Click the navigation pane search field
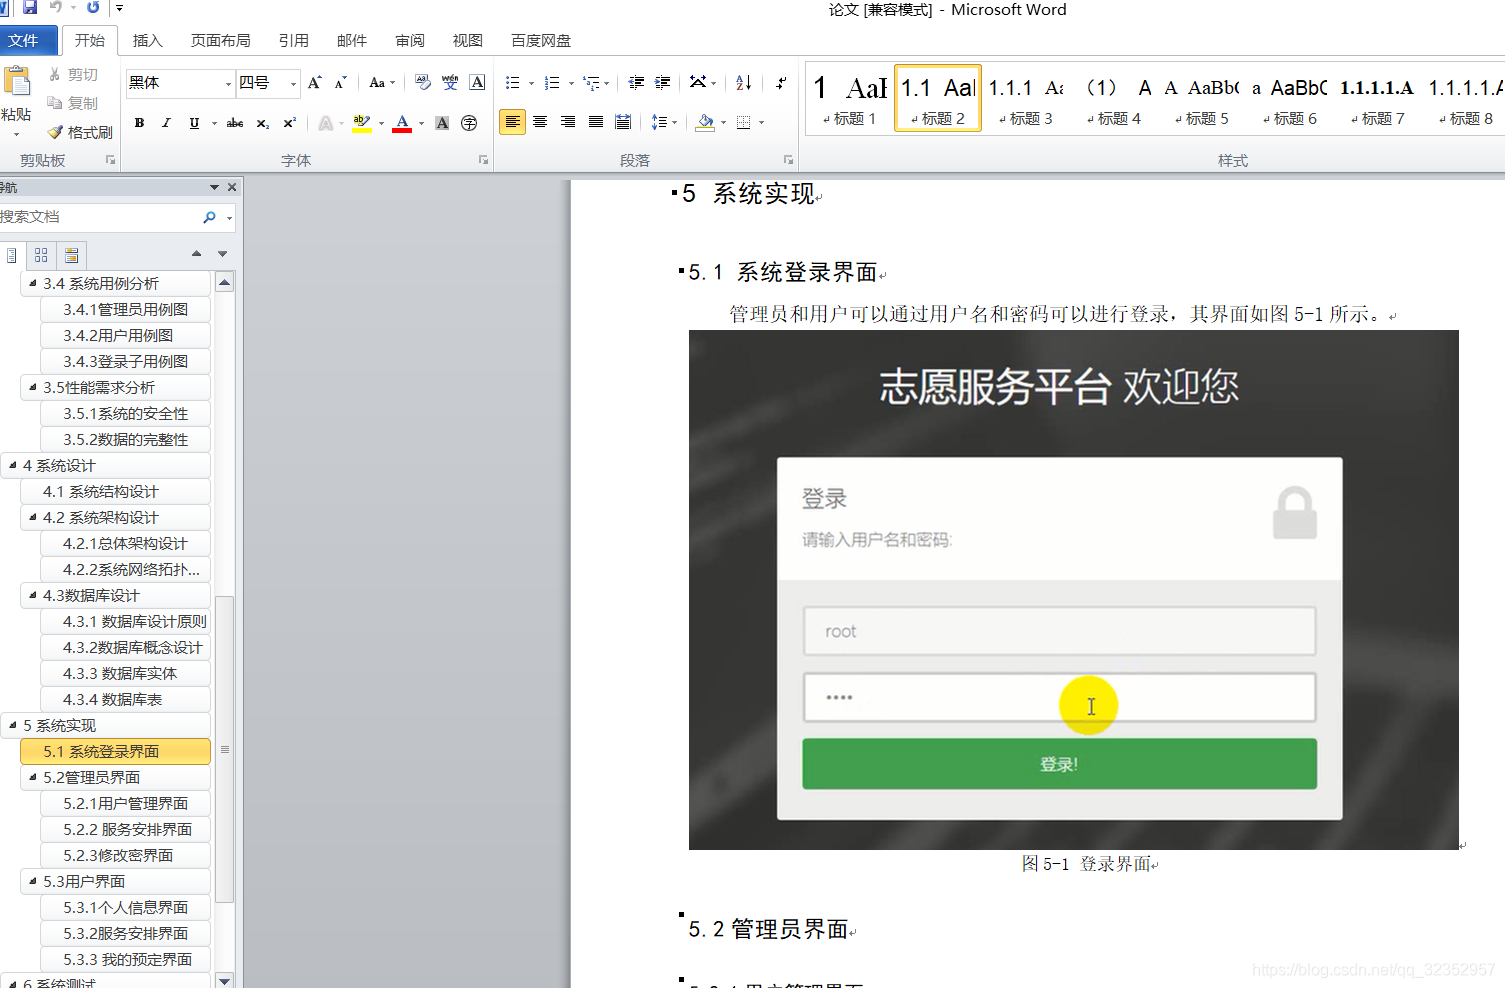Image resolution: width=1505 pixels, height=988 pixels. (x=100, y=217)
